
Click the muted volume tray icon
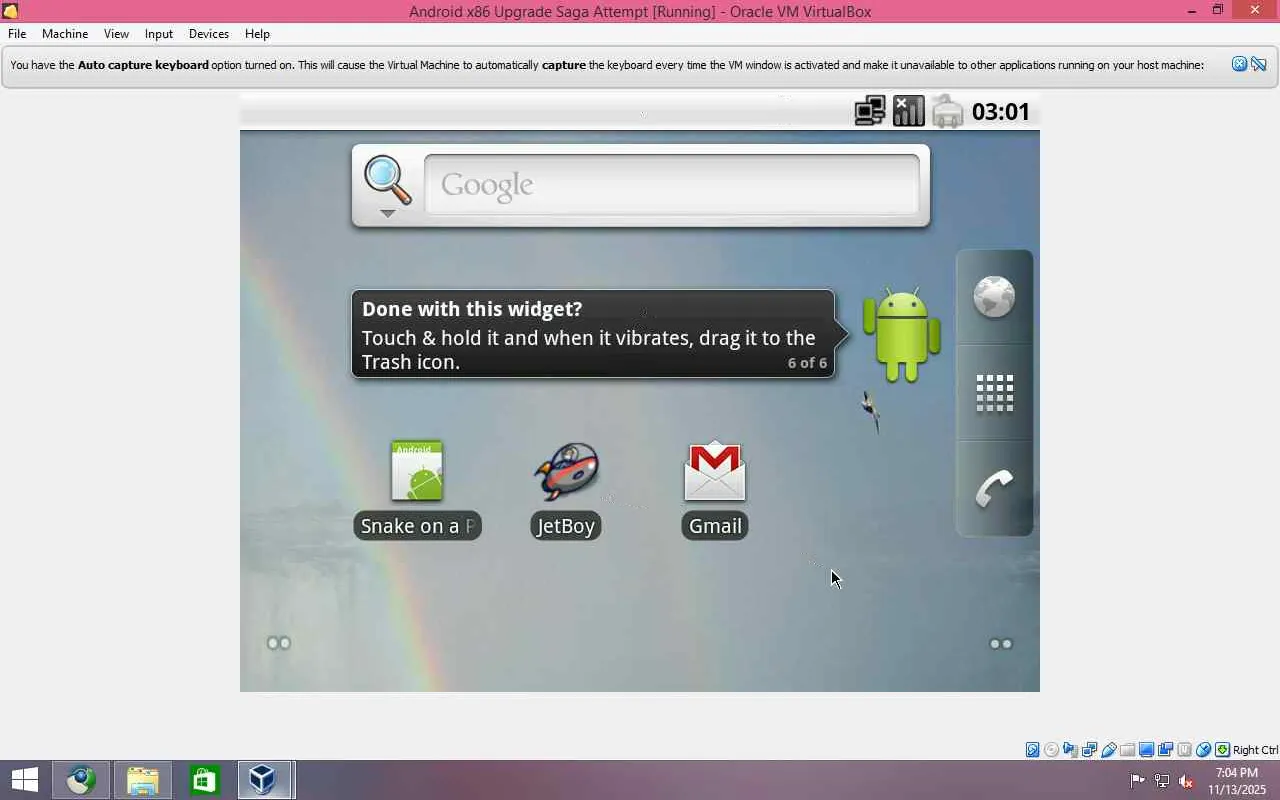pos(1186,781)
